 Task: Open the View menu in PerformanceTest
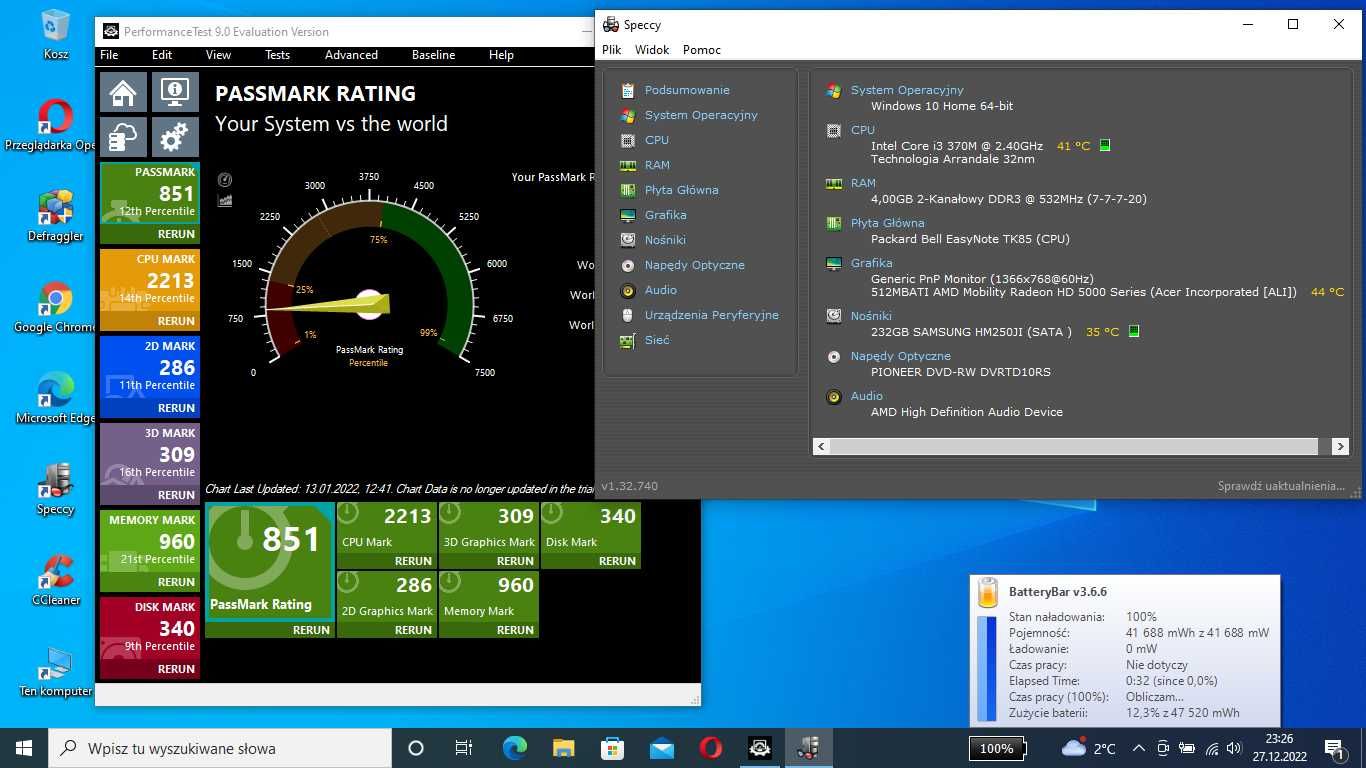pos(218,55)
